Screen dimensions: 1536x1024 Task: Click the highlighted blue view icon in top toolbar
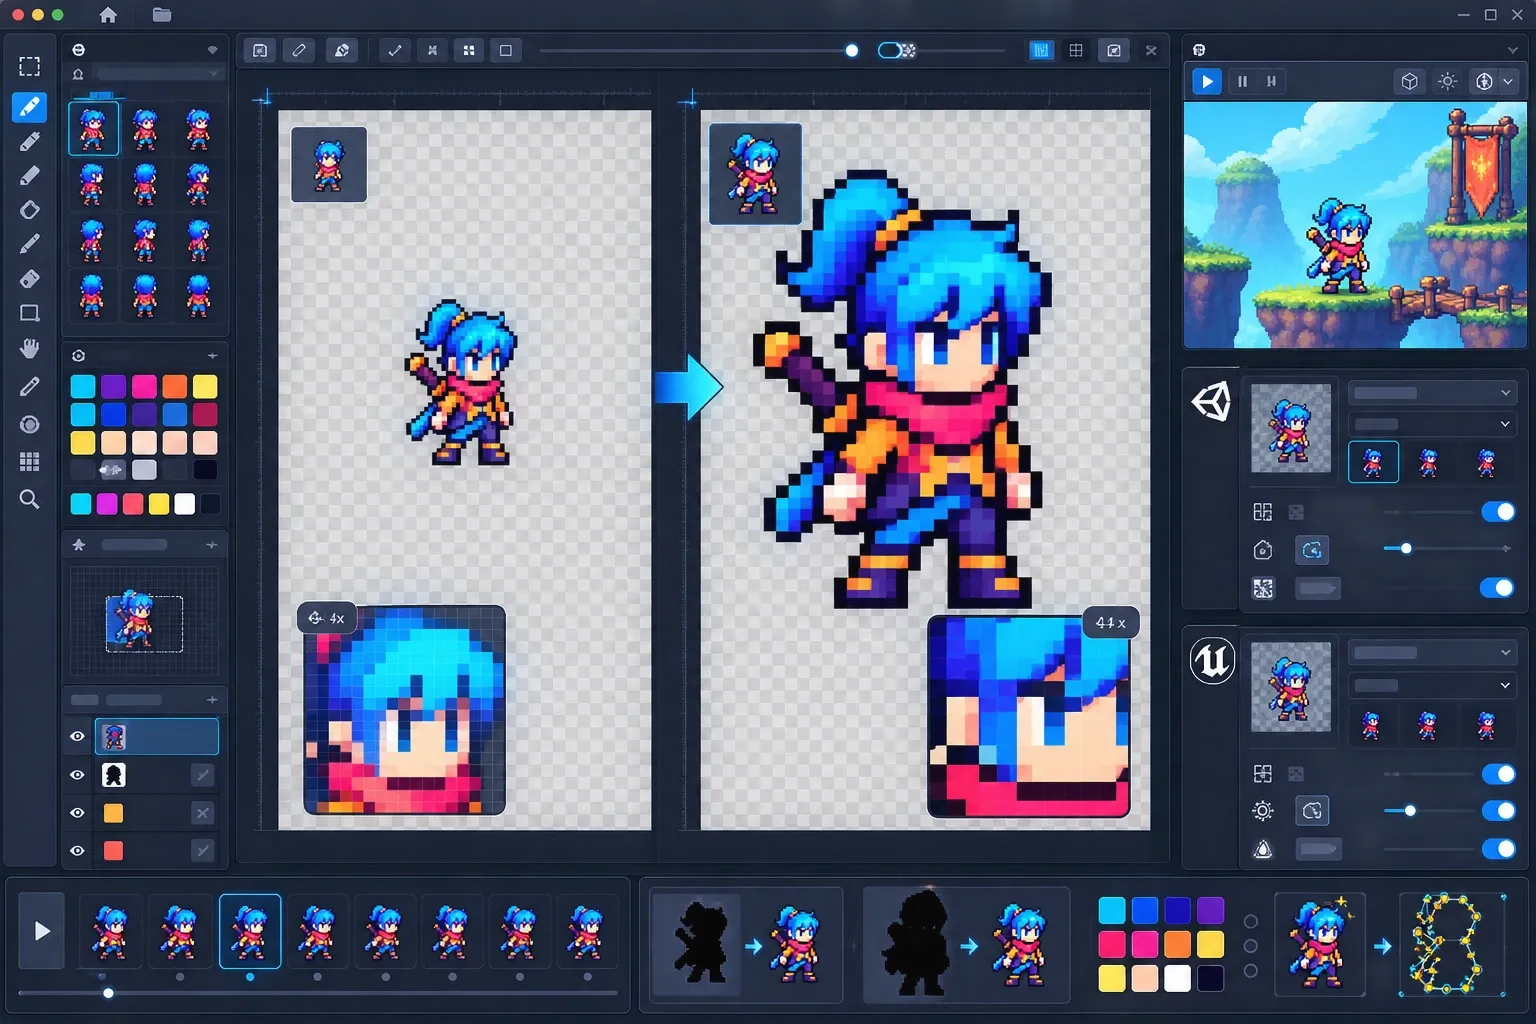1041,50
